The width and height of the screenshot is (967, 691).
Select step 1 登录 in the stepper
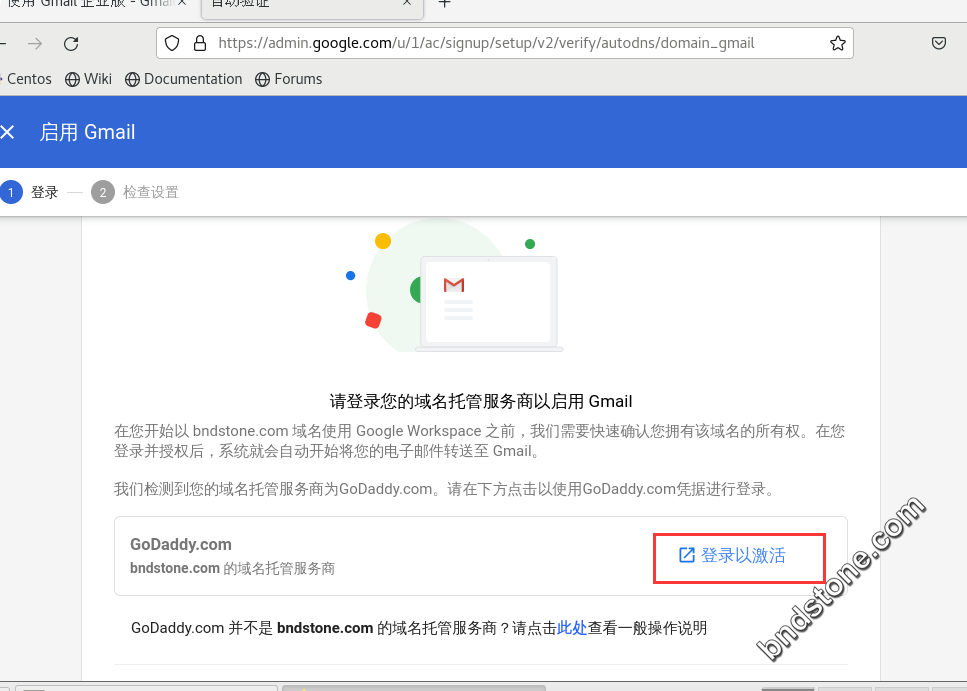[30, 192]
